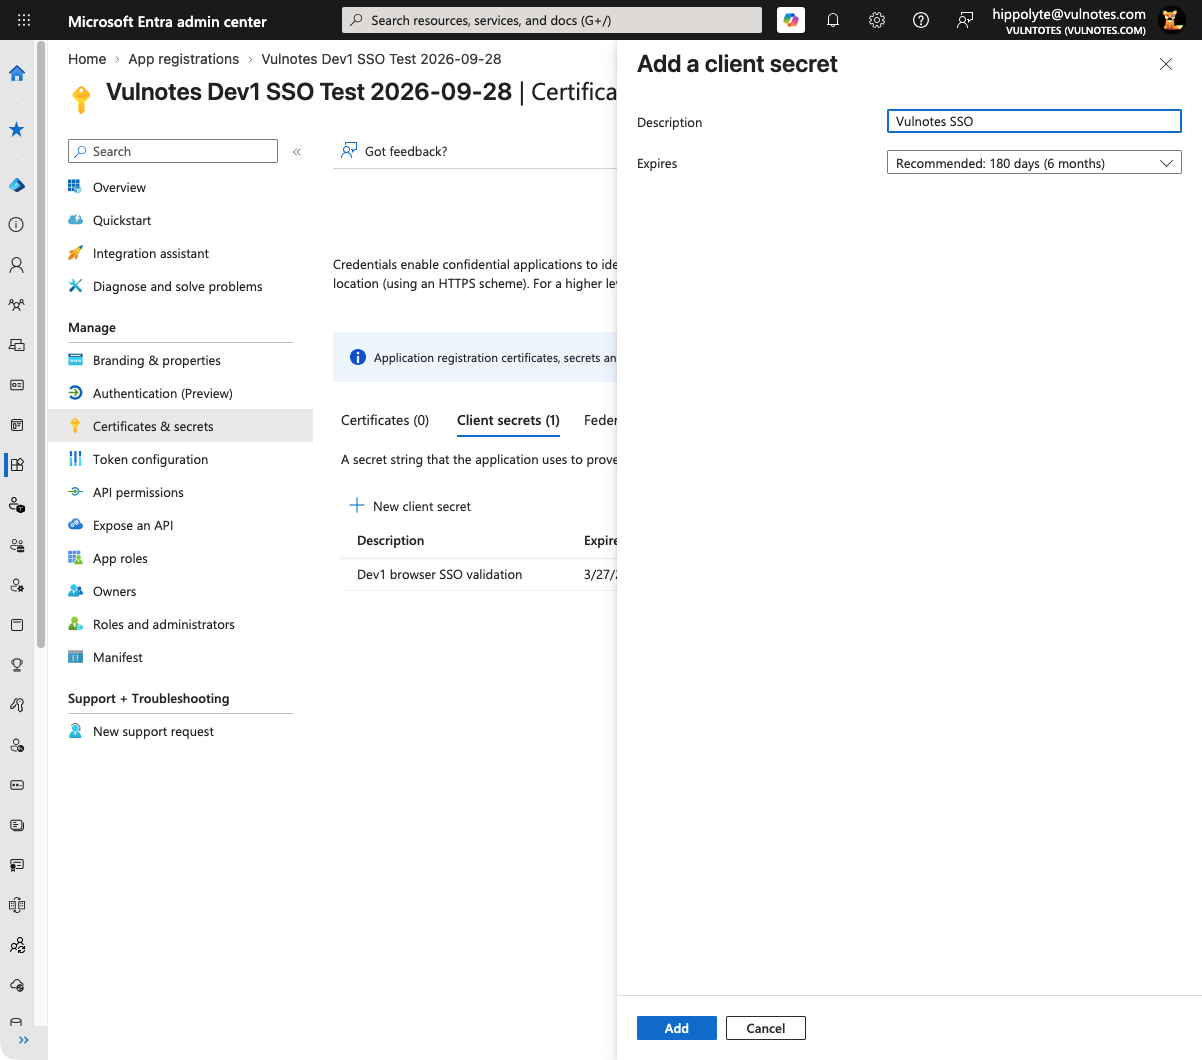Close the Add a client secret panel
Image resolution: width=1202 pixels, height=1060 pixels.
[1166, 64]
